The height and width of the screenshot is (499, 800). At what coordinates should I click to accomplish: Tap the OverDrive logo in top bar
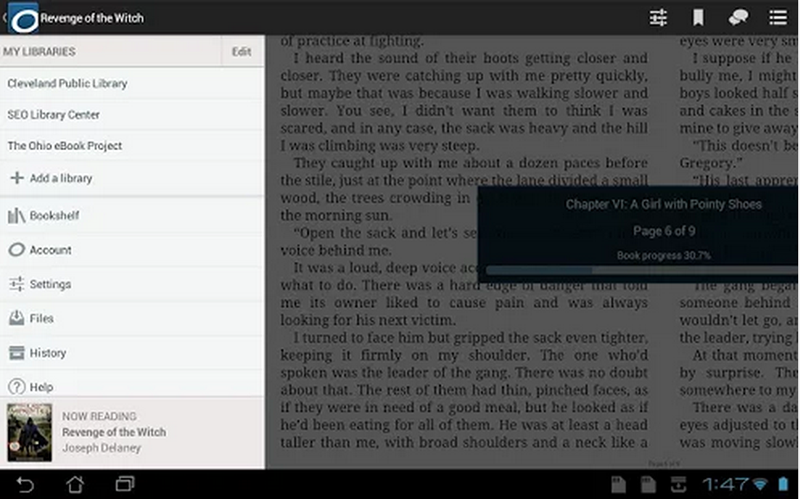pos(23,18)
